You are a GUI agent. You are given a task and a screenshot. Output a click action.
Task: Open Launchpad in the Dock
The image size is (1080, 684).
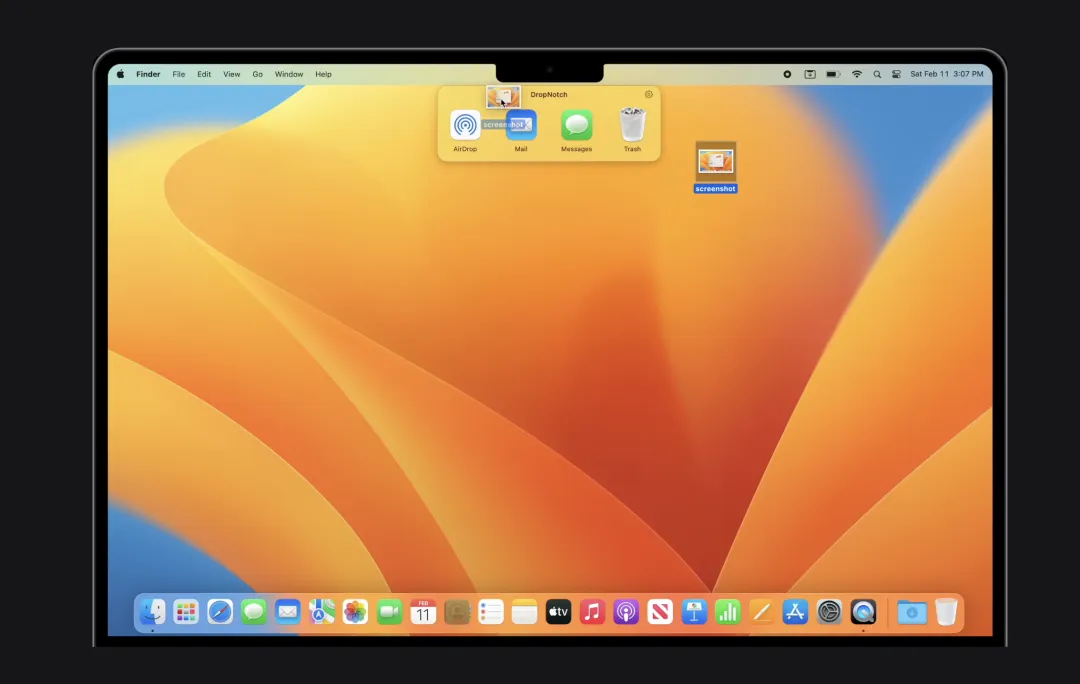click(186, 612)
